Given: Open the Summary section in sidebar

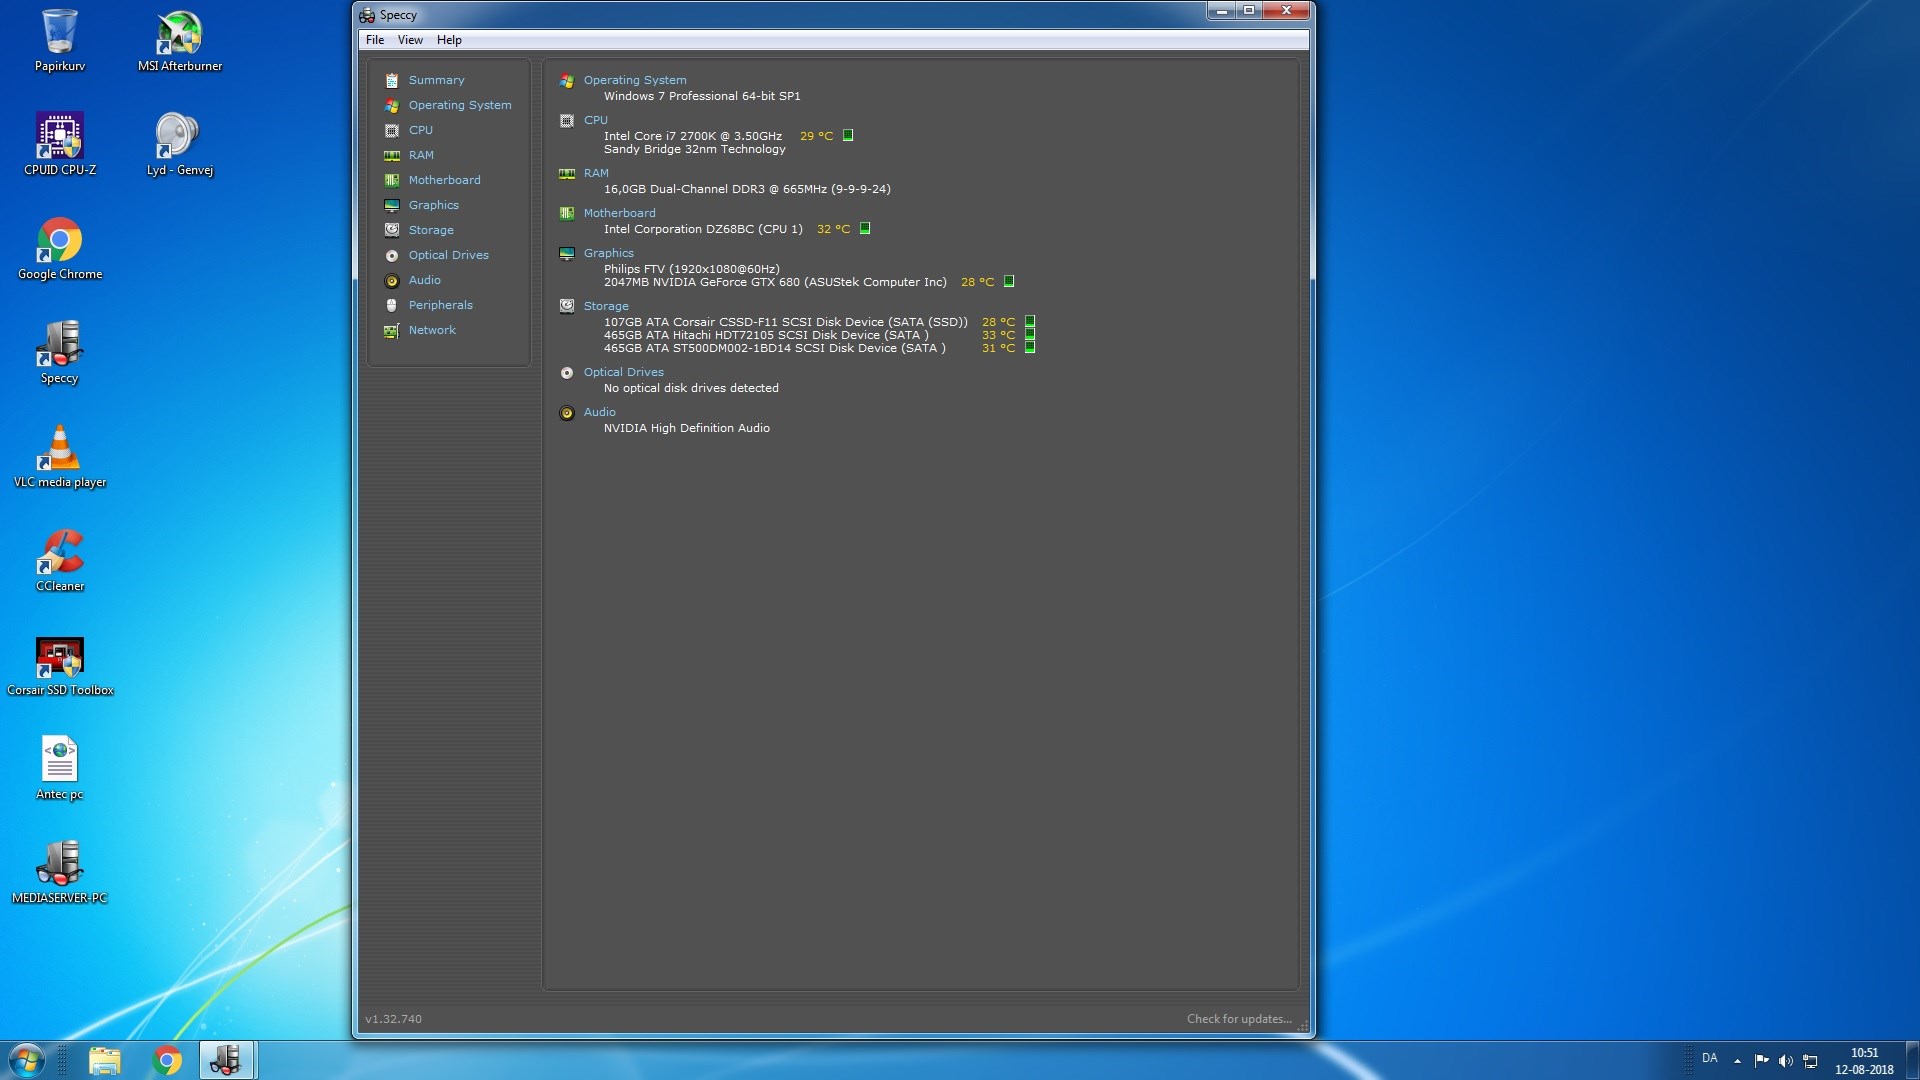Looking at the screenshot, I should [x=436, y=80].
